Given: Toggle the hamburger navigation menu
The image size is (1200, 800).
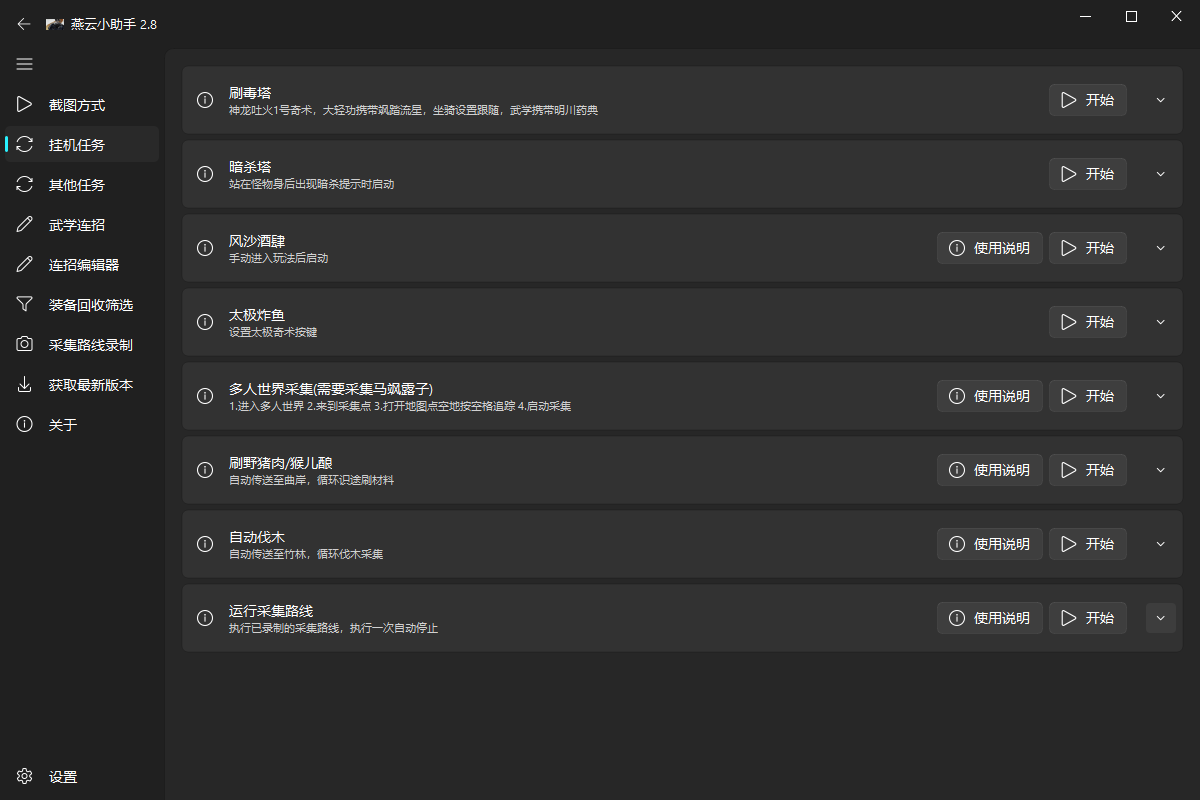Looking at the screenshot, I should (x=24, y=64).
